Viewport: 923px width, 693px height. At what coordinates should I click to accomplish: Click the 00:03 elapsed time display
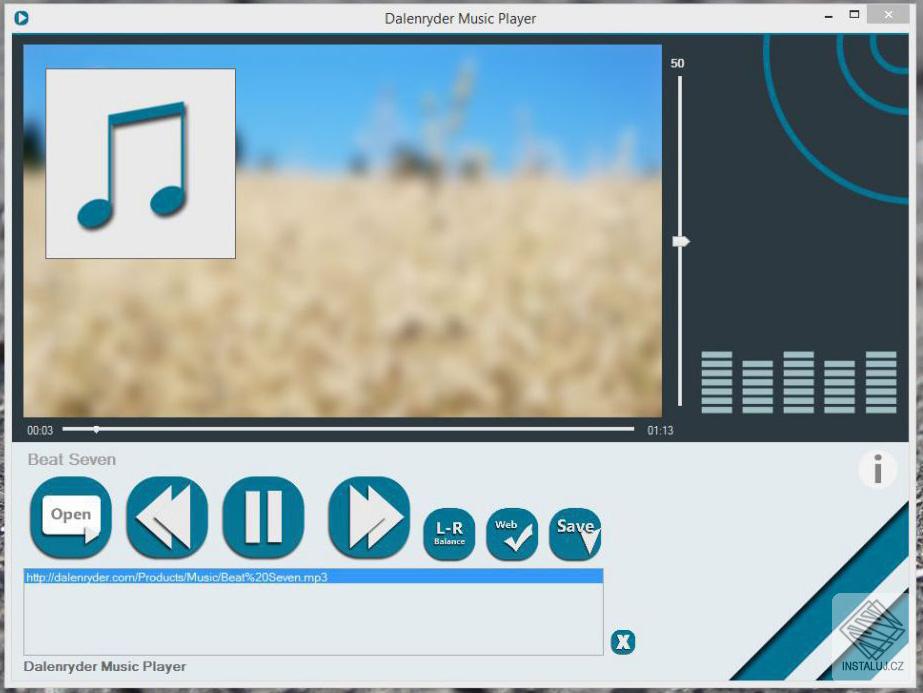pyautogui.click(x=38, y=430)
